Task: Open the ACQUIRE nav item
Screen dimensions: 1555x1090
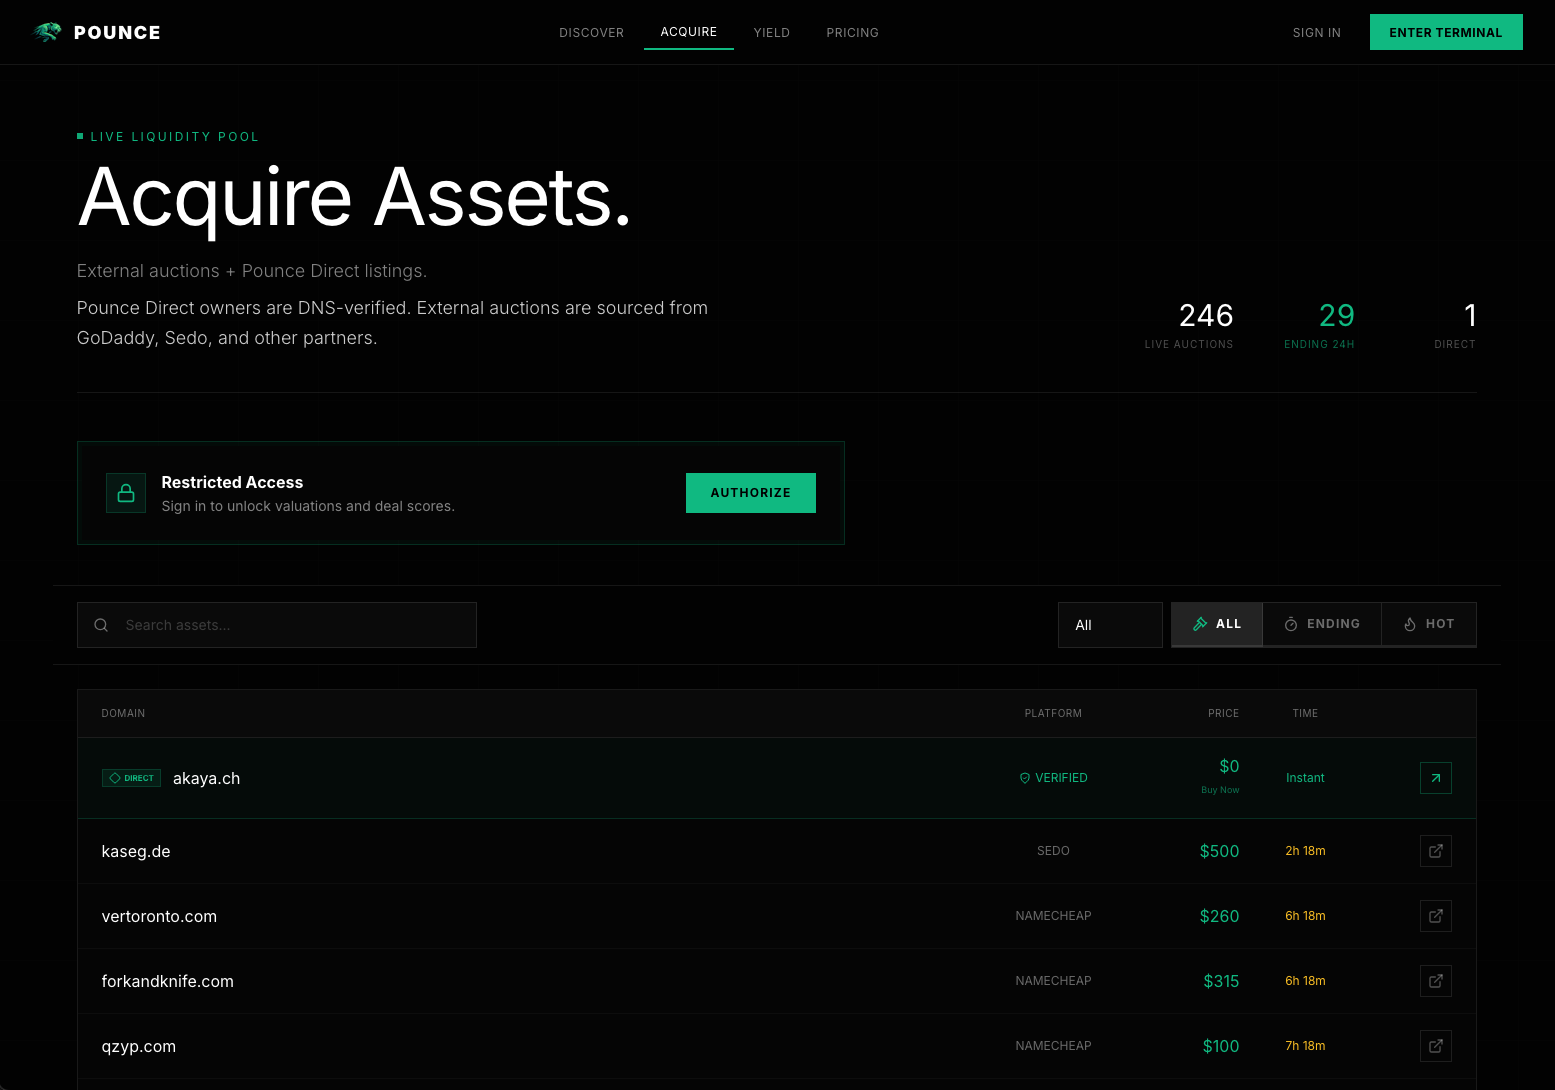Action: [689, 32]
